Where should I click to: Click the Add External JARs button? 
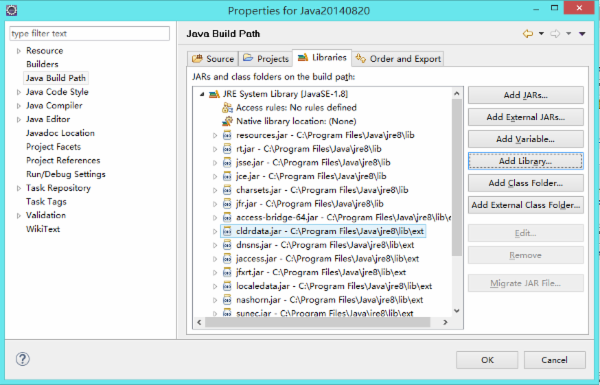[526, 117]
